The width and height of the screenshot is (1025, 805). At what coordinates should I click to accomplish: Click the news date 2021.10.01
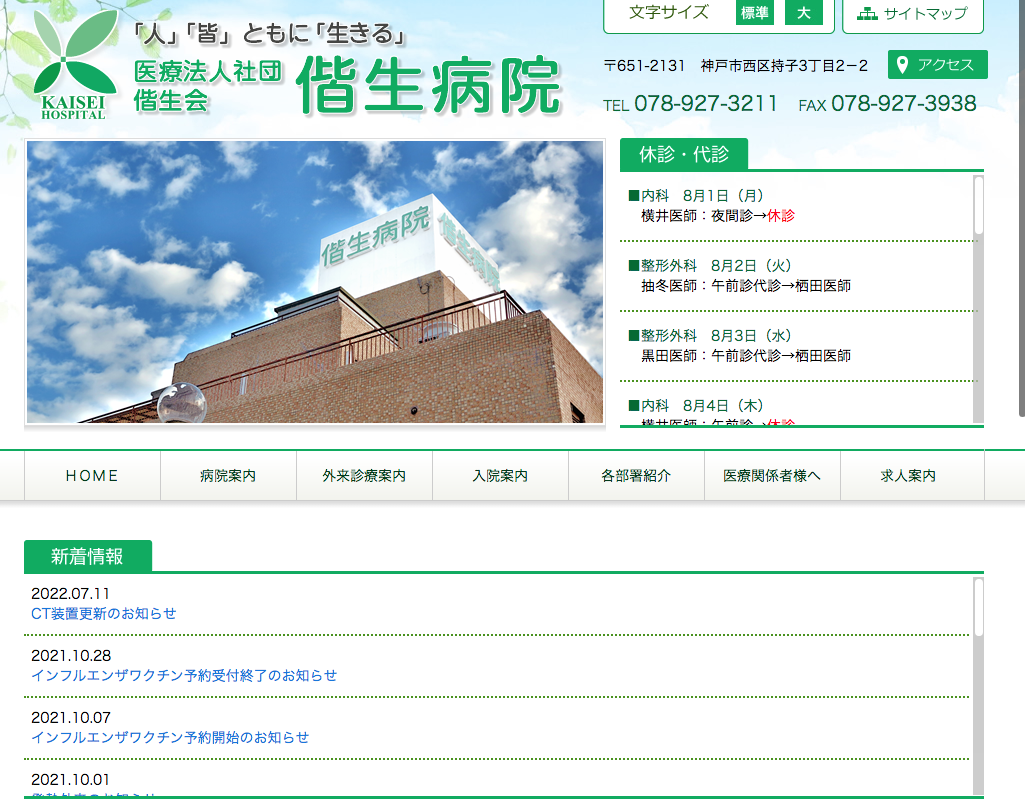point(71,780)
